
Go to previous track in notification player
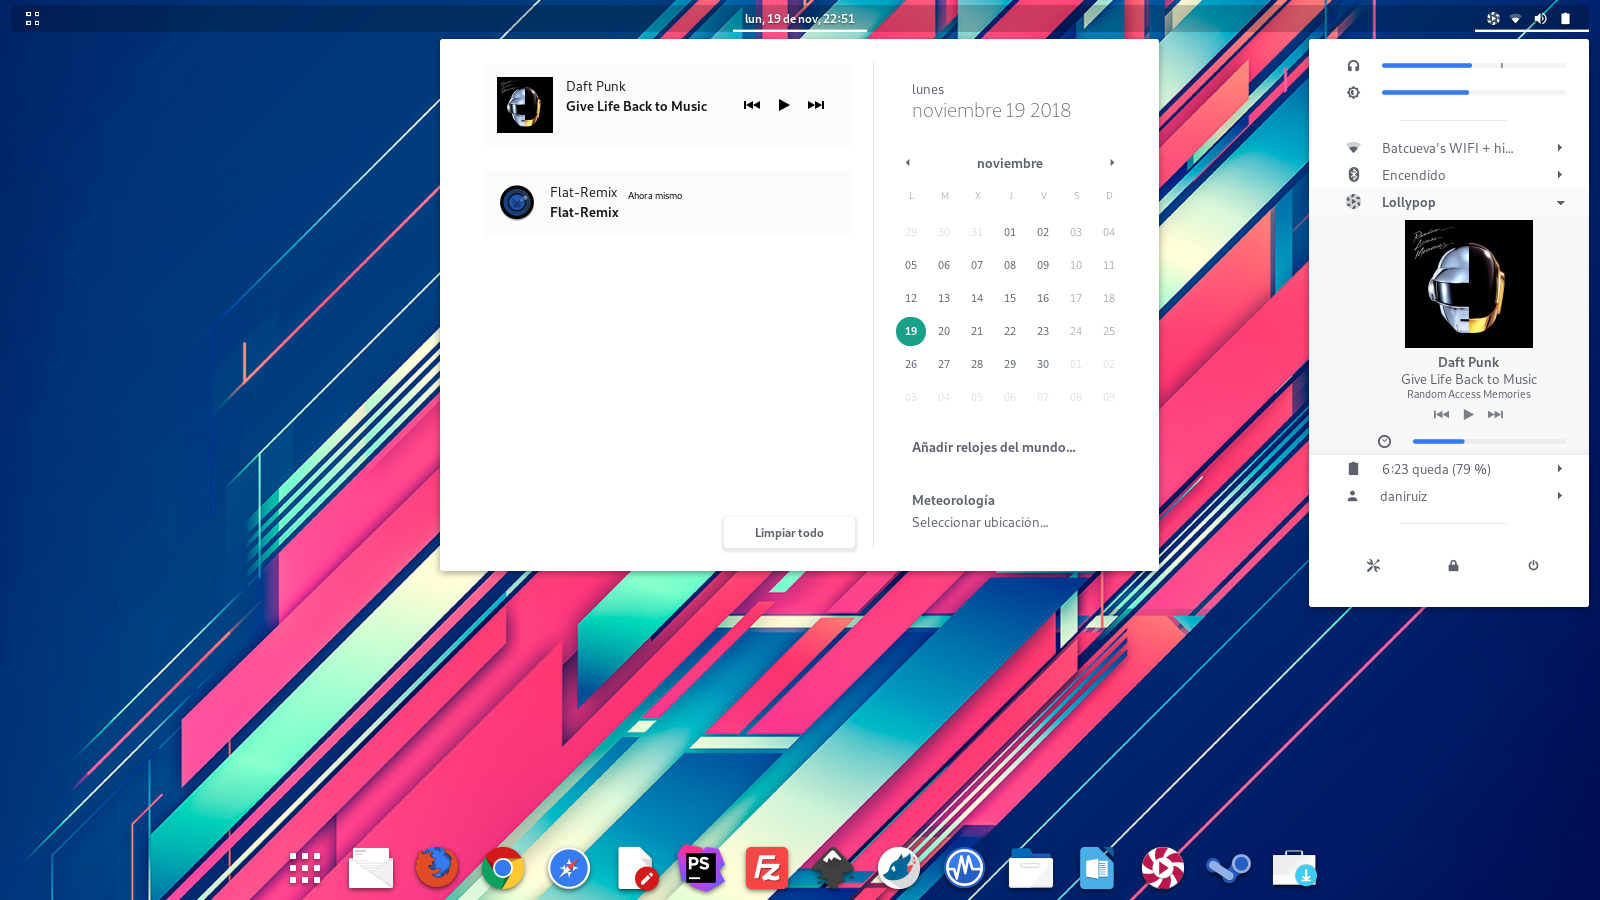tap(752, 105)
